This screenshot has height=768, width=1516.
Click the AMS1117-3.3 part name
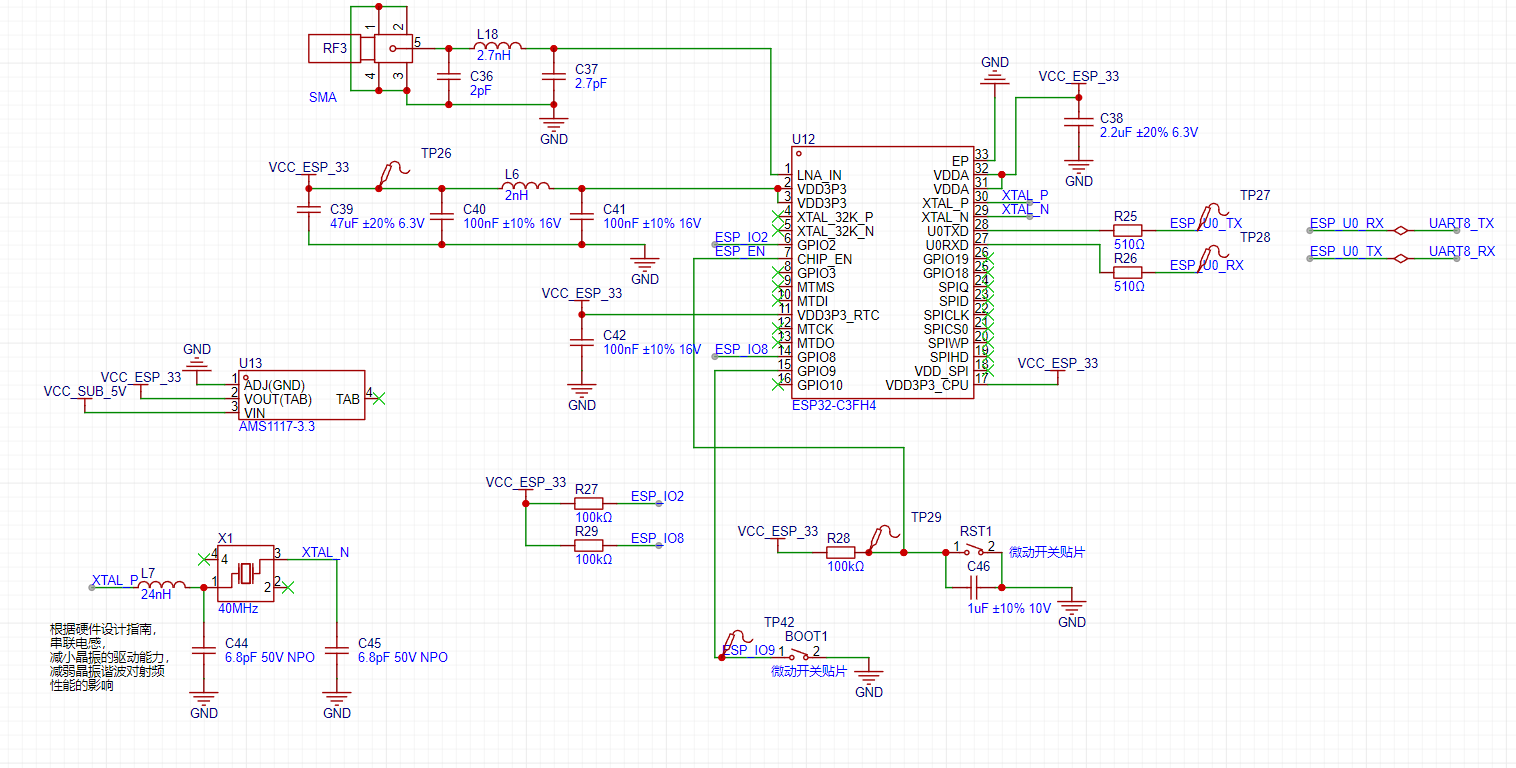(x=276, y=426)
